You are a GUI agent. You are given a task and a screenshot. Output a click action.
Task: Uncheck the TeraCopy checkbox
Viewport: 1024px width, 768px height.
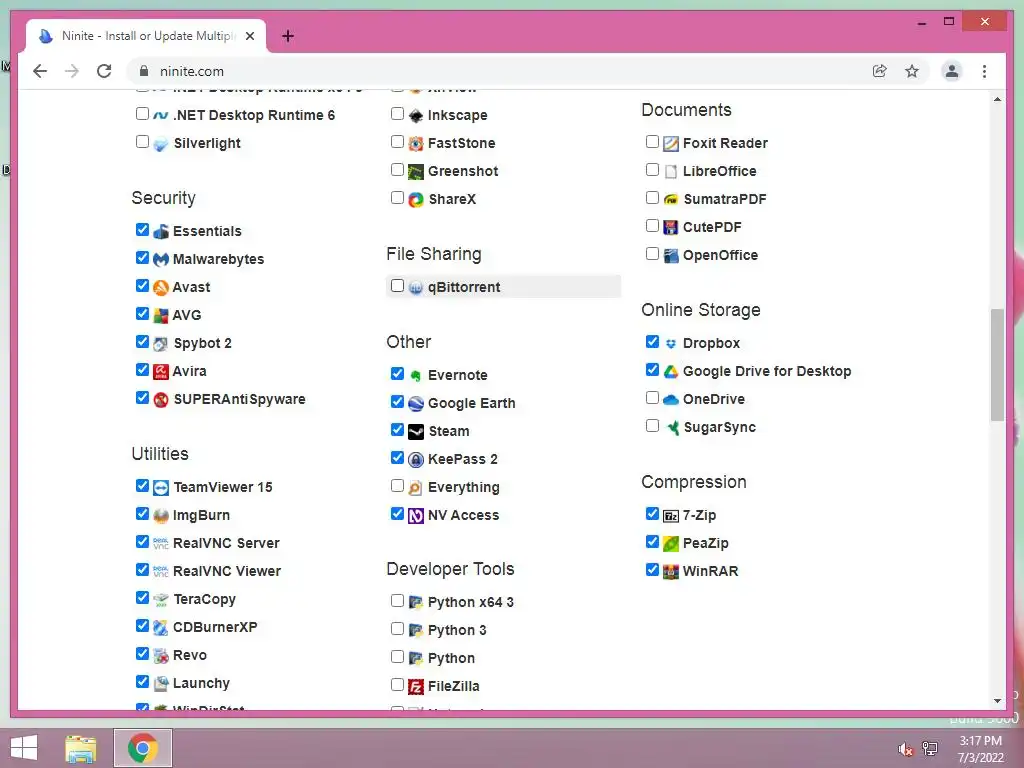(x=142, y=598)
